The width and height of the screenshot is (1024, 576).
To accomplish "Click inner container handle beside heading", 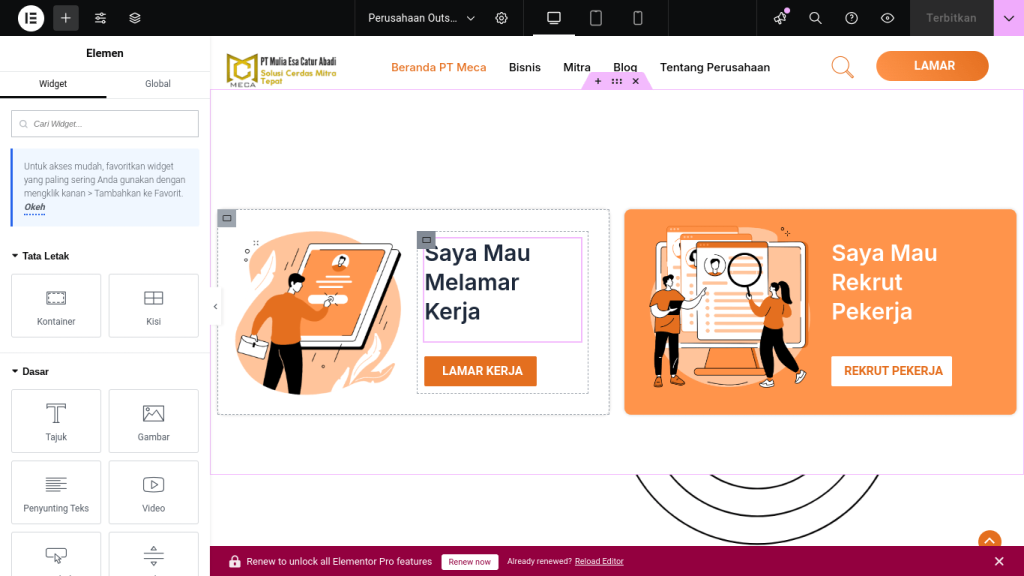I will pos(426,240).
